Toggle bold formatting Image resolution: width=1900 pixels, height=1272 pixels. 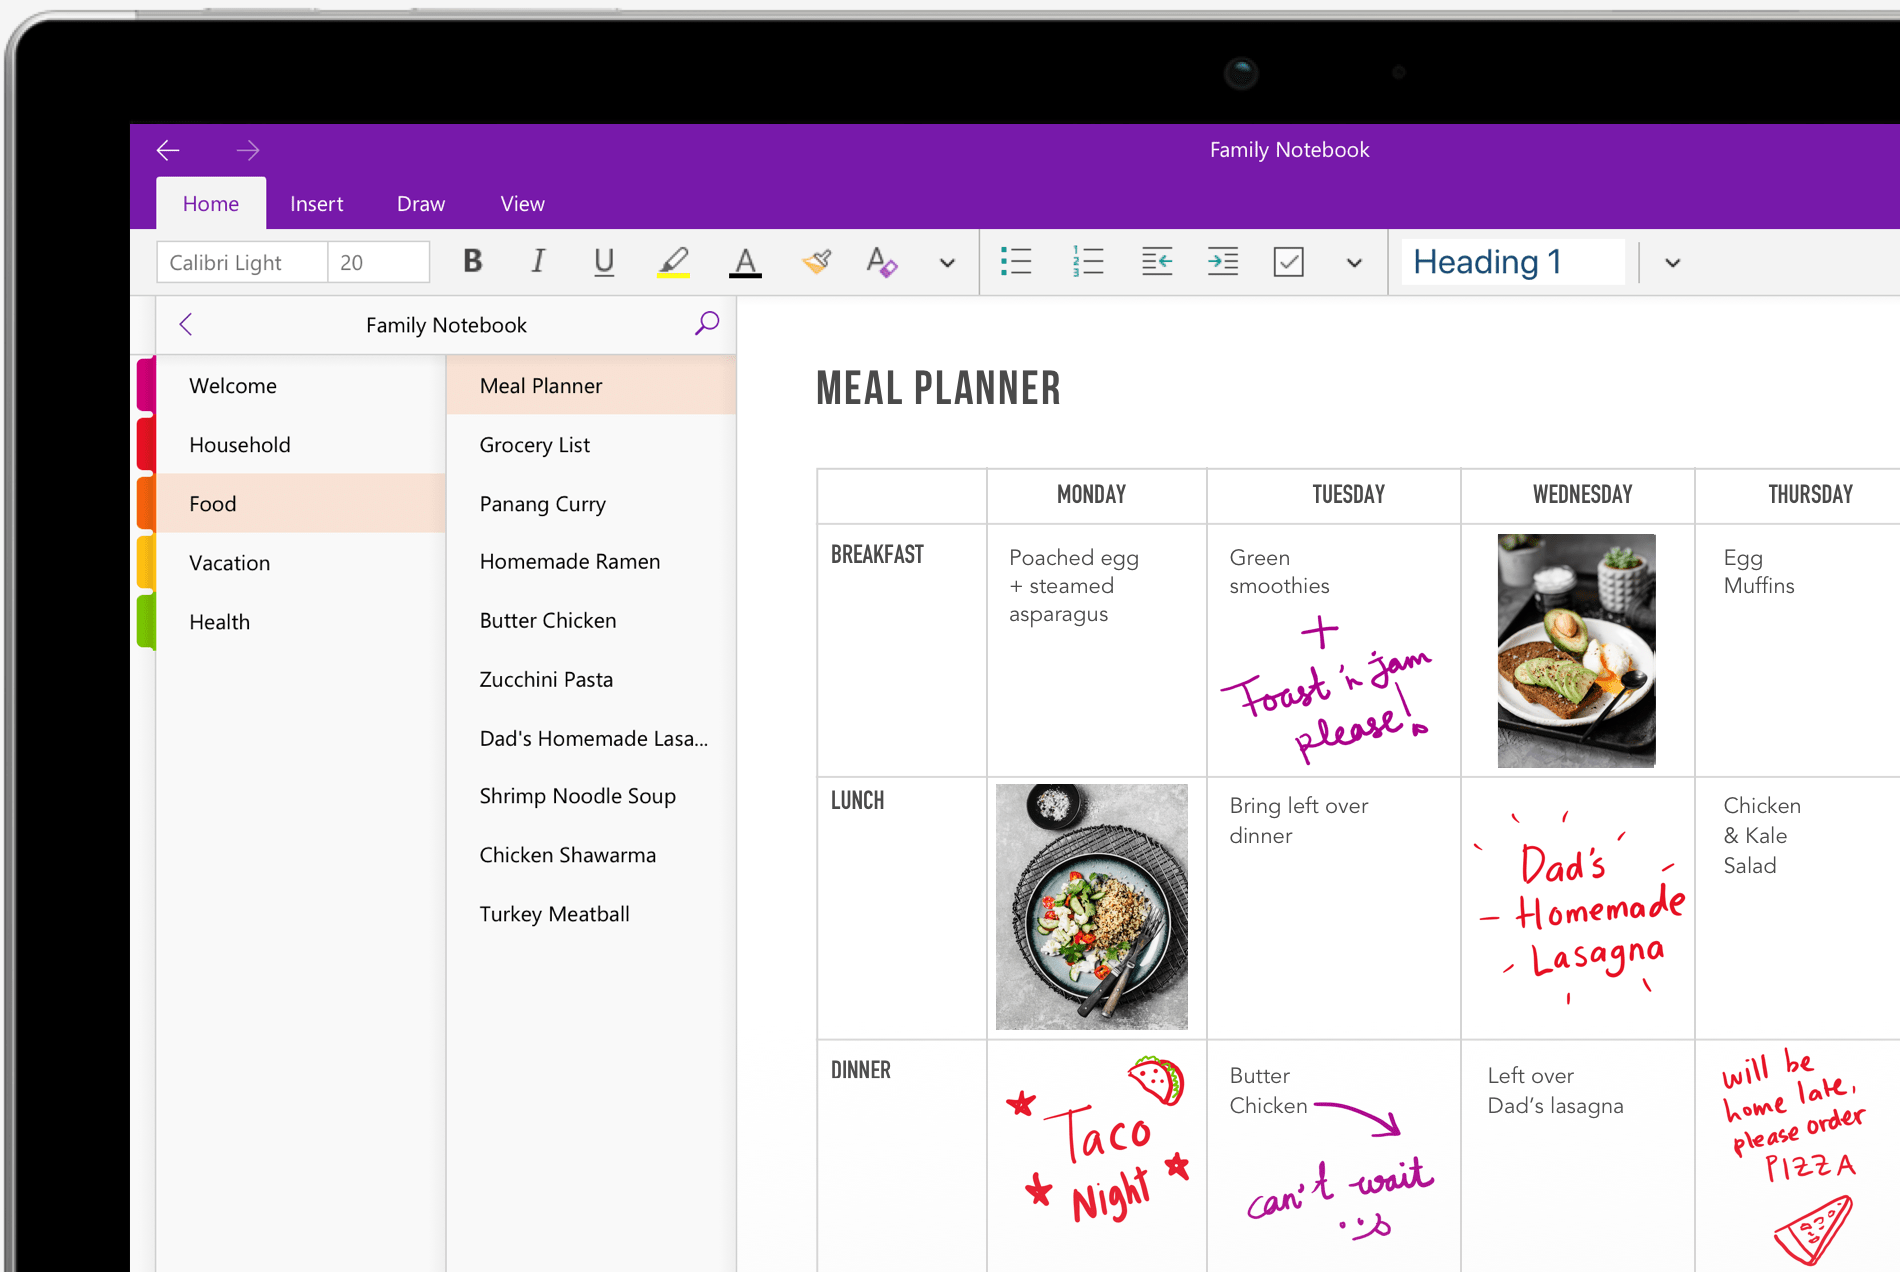(x=472, y=262)
